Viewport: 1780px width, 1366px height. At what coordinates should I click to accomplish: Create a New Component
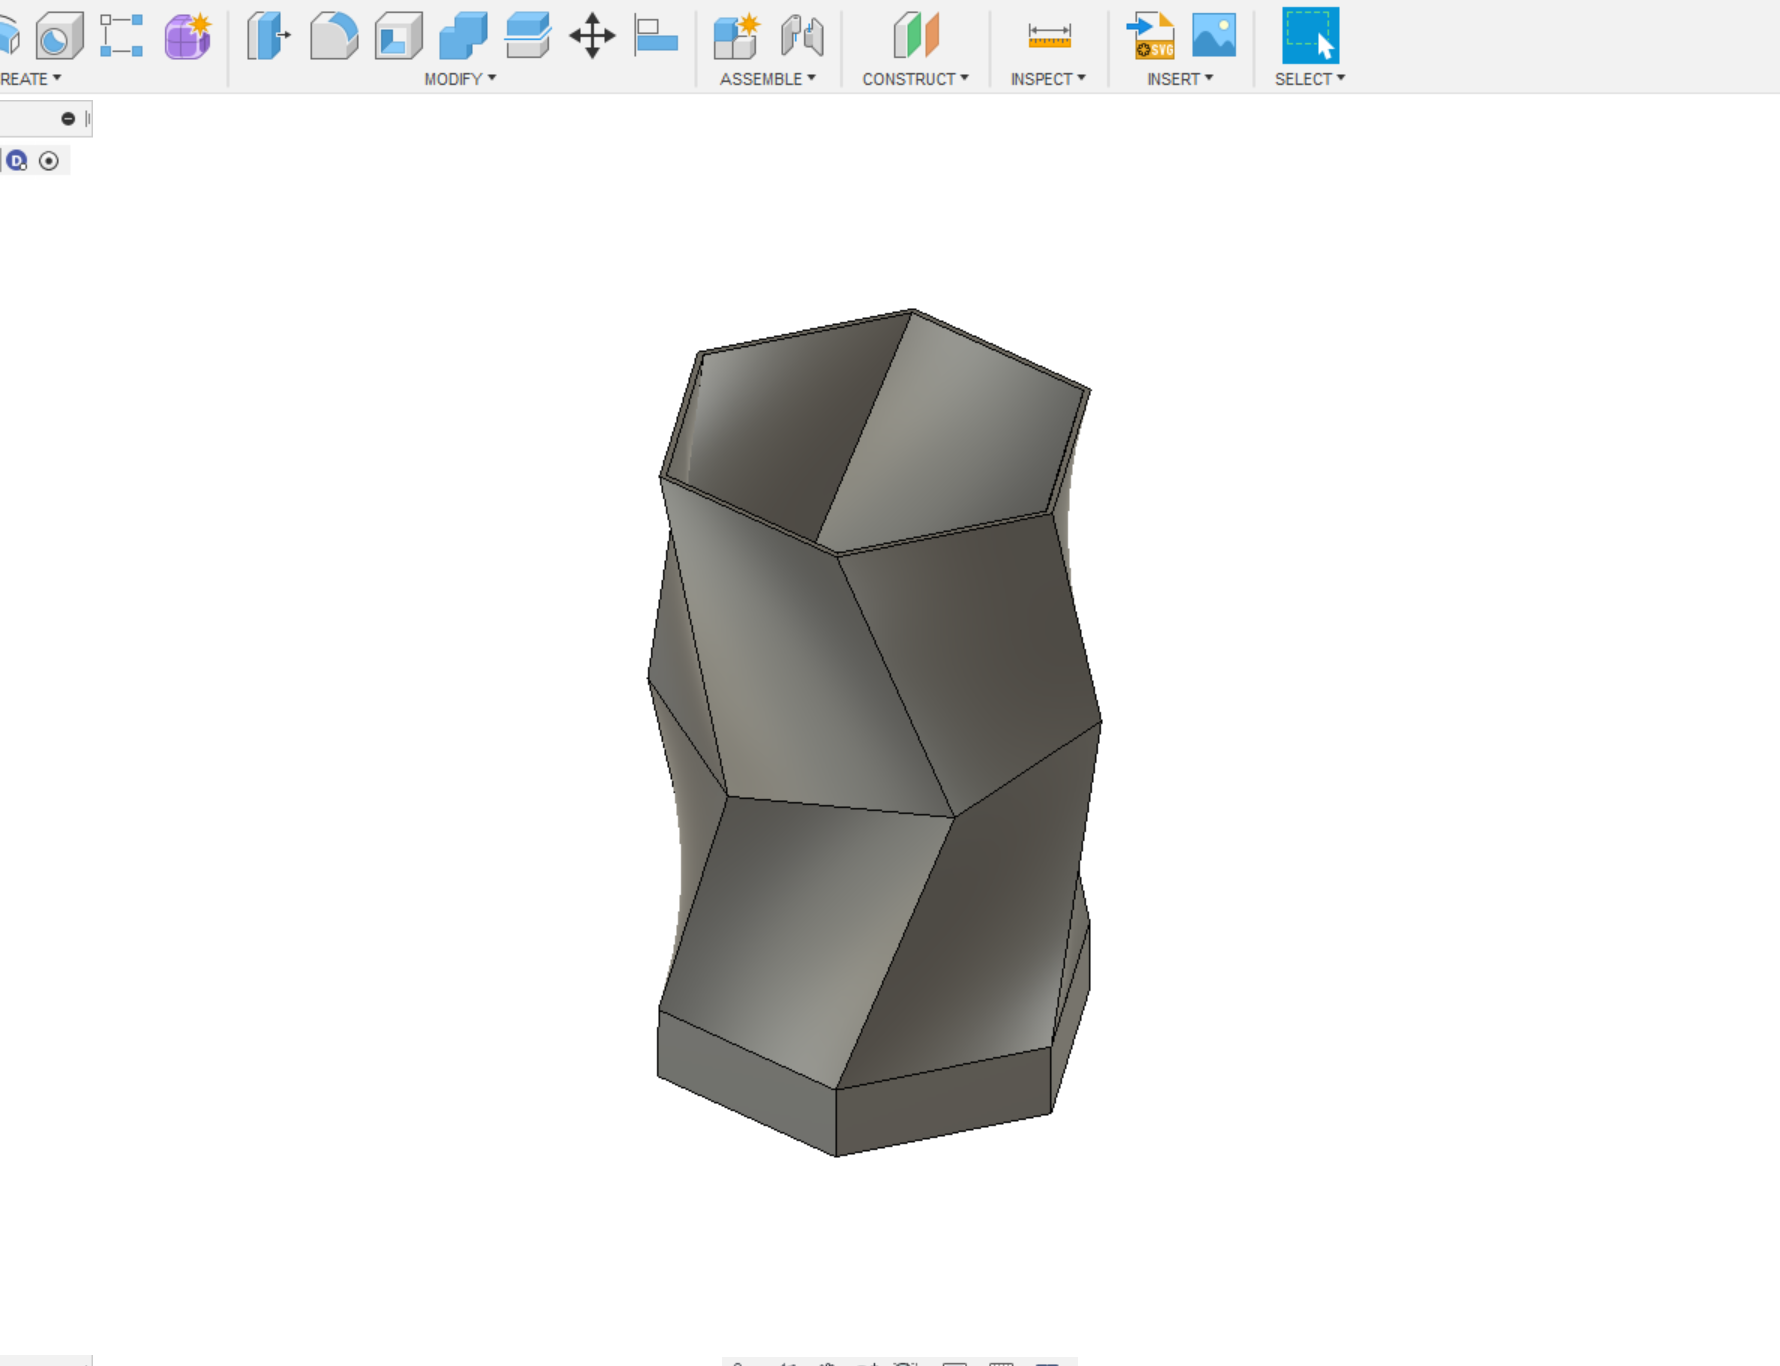(737, 36)
